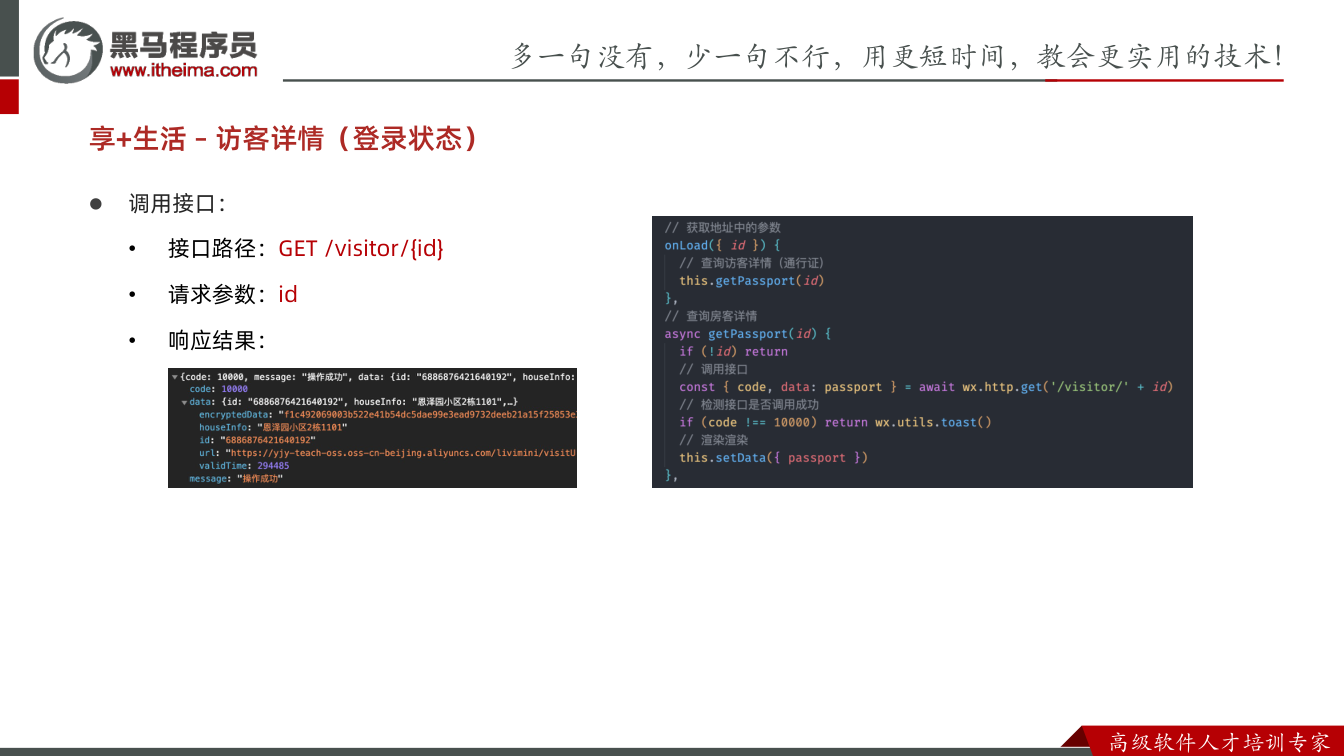This screenshot has height=756, width=1344.
Task: Click the comment 获取地址中的参数
Action: point(722,228)
